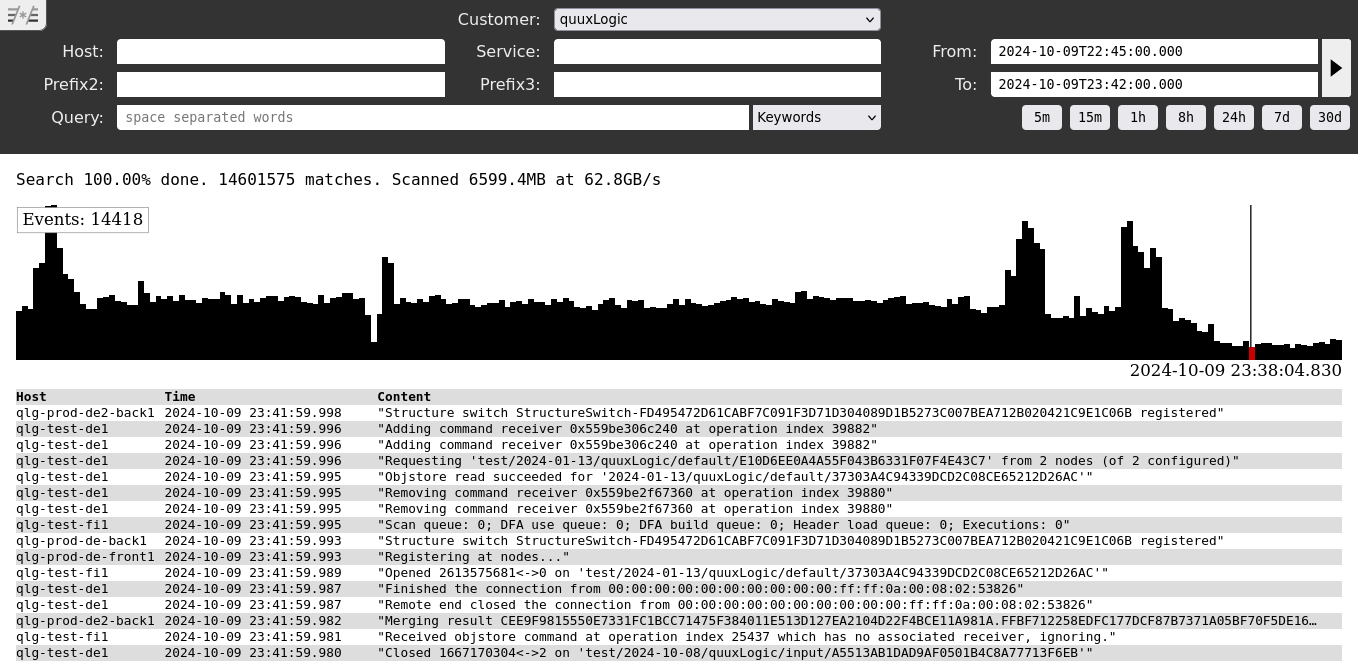1358x662 pixels.
Task: Select the 7d time range
Action: click(1281, 117)
